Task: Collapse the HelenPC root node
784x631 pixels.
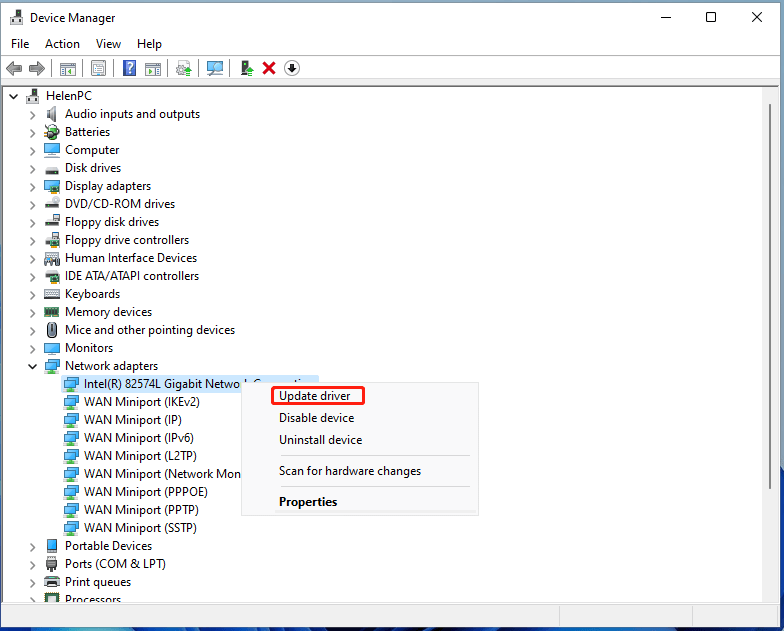Action: coord(14,96)
